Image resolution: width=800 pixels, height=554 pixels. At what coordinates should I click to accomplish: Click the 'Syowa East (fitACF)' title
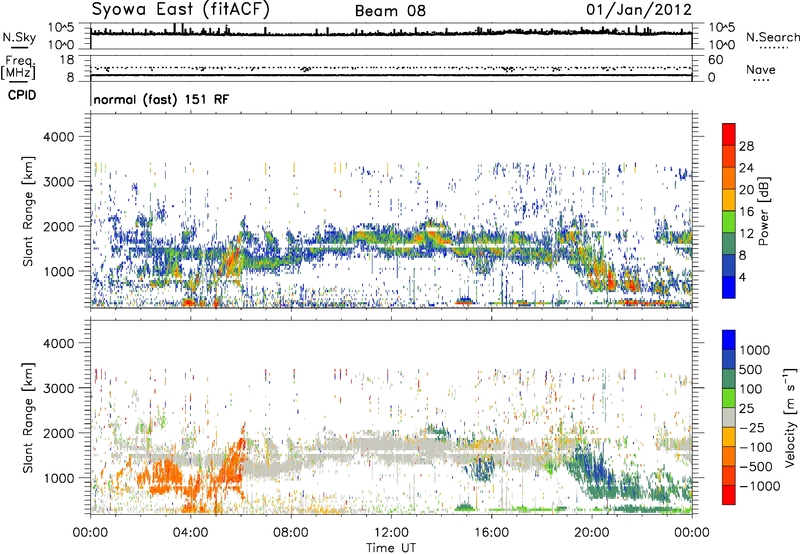[x=181, y=9]
